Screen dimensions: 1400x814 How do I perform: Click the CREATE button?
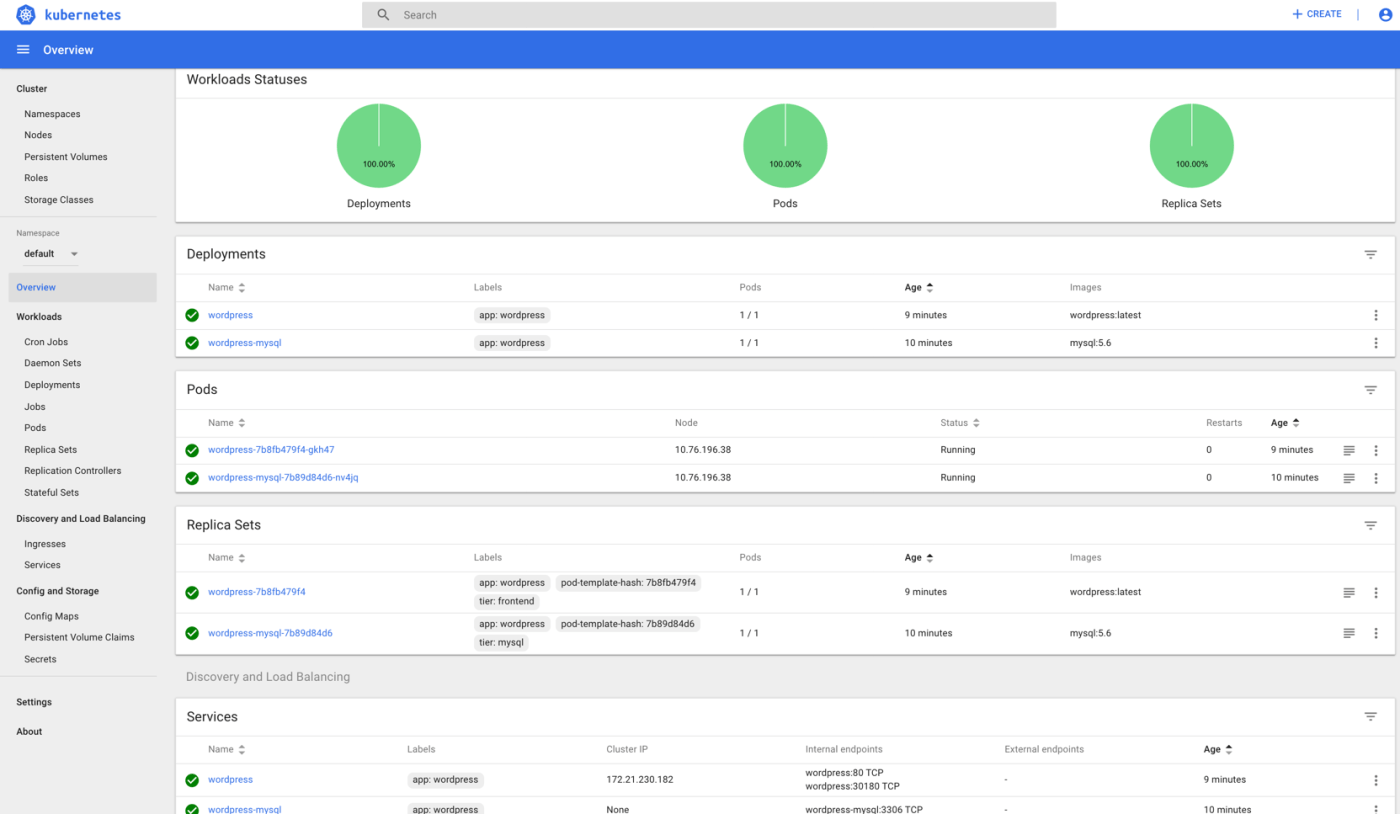[x=1316, y=15]
